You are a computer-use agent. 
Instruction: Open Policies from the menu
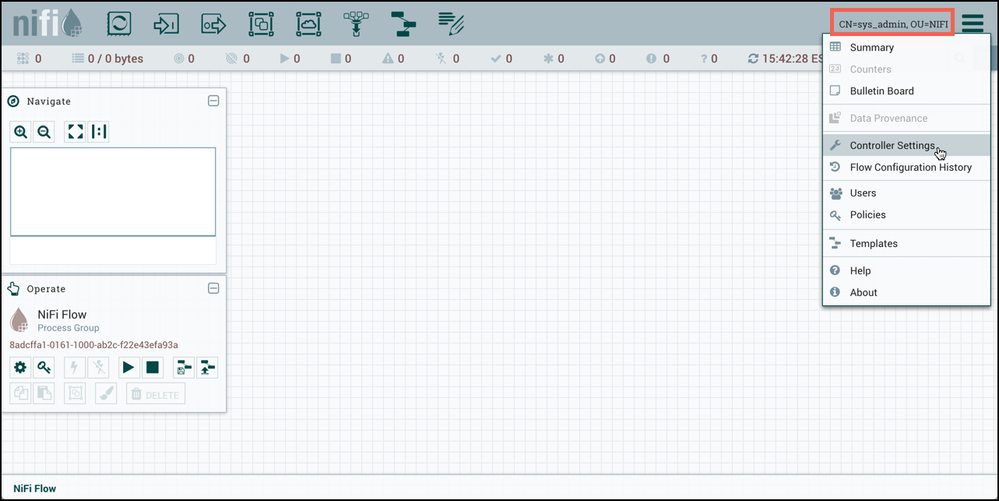(906, 215)
